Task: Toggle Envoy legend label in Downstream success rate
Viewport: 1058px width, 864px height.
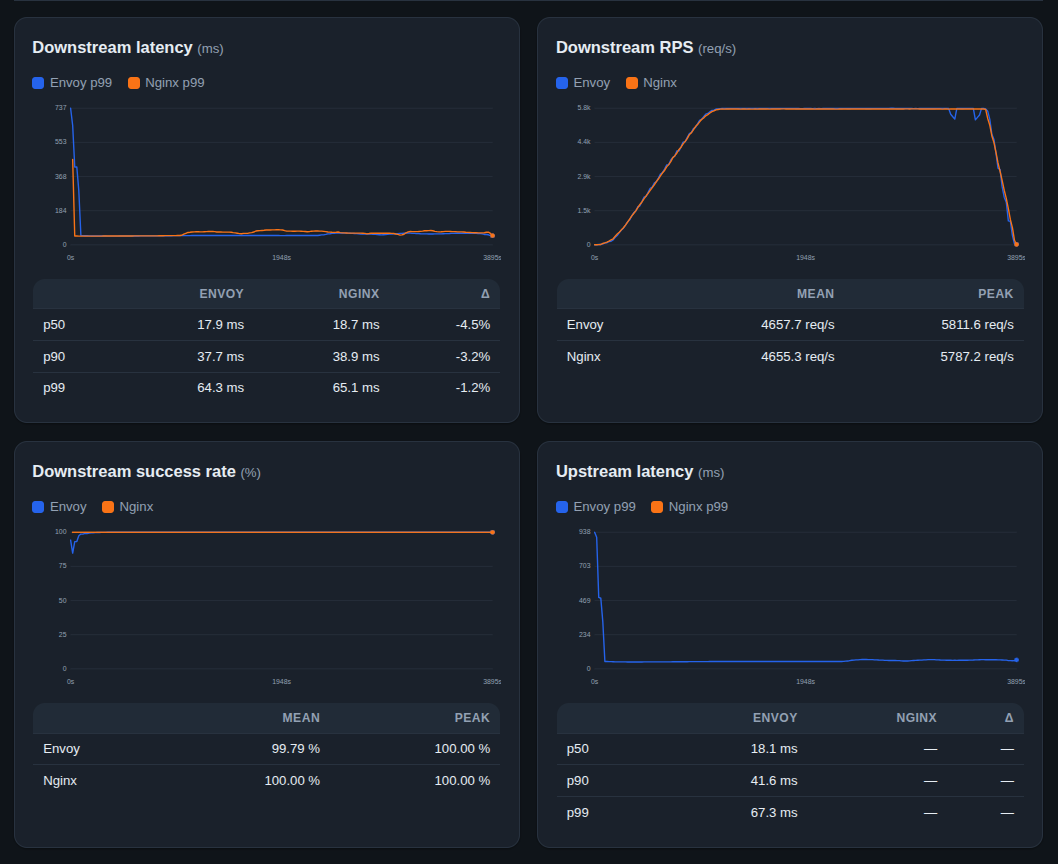Action: point(68,507)
